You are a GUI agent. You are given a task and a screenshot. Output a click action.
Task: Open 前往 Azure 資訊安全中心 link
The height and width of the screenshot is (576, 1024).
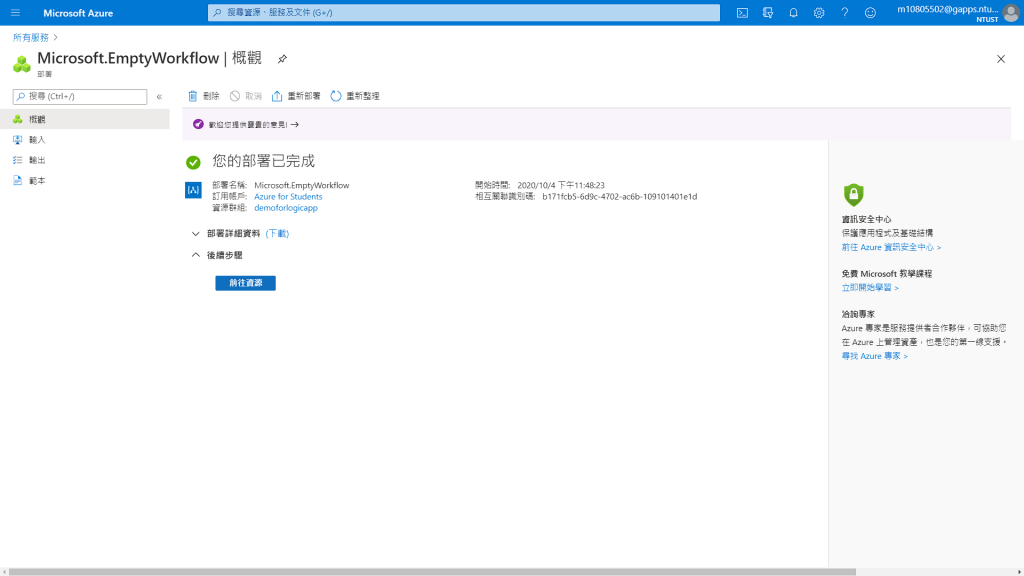tap(891, 248)
